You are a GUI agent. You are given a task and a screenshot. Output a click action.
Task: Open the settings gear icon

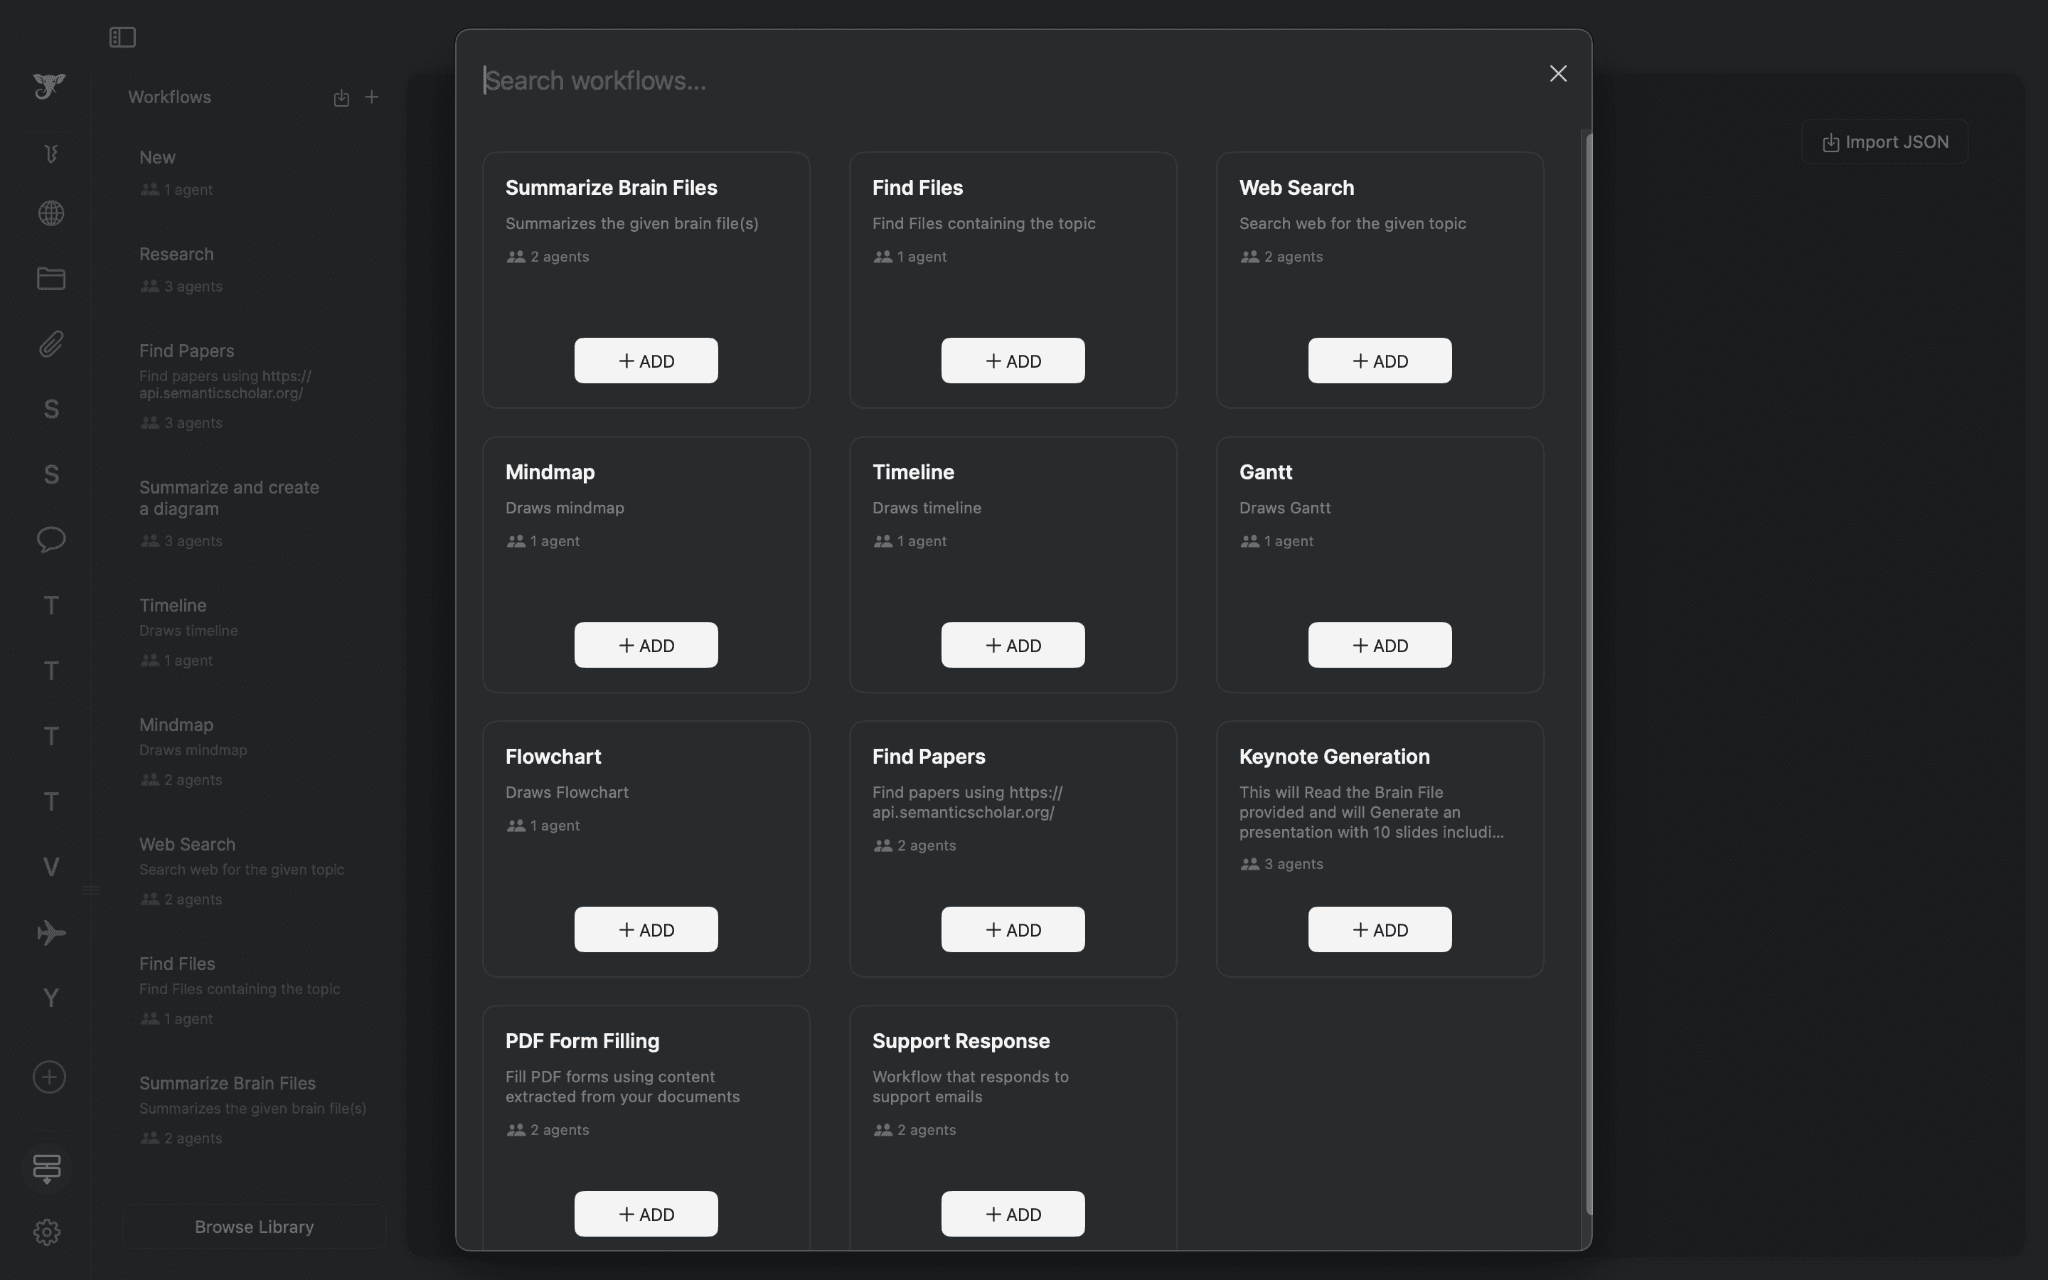tap(47, 1232)
